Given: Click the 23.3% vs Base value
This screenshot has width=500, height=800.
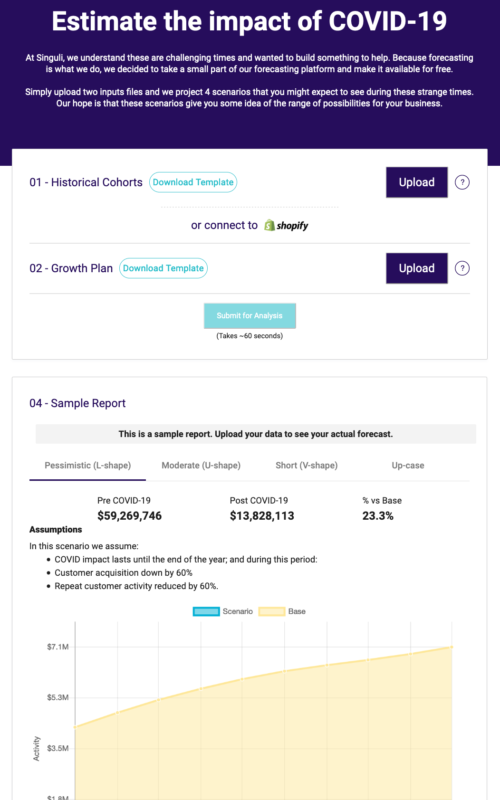Looking at the screenshot, I should (x=378, y=516).
